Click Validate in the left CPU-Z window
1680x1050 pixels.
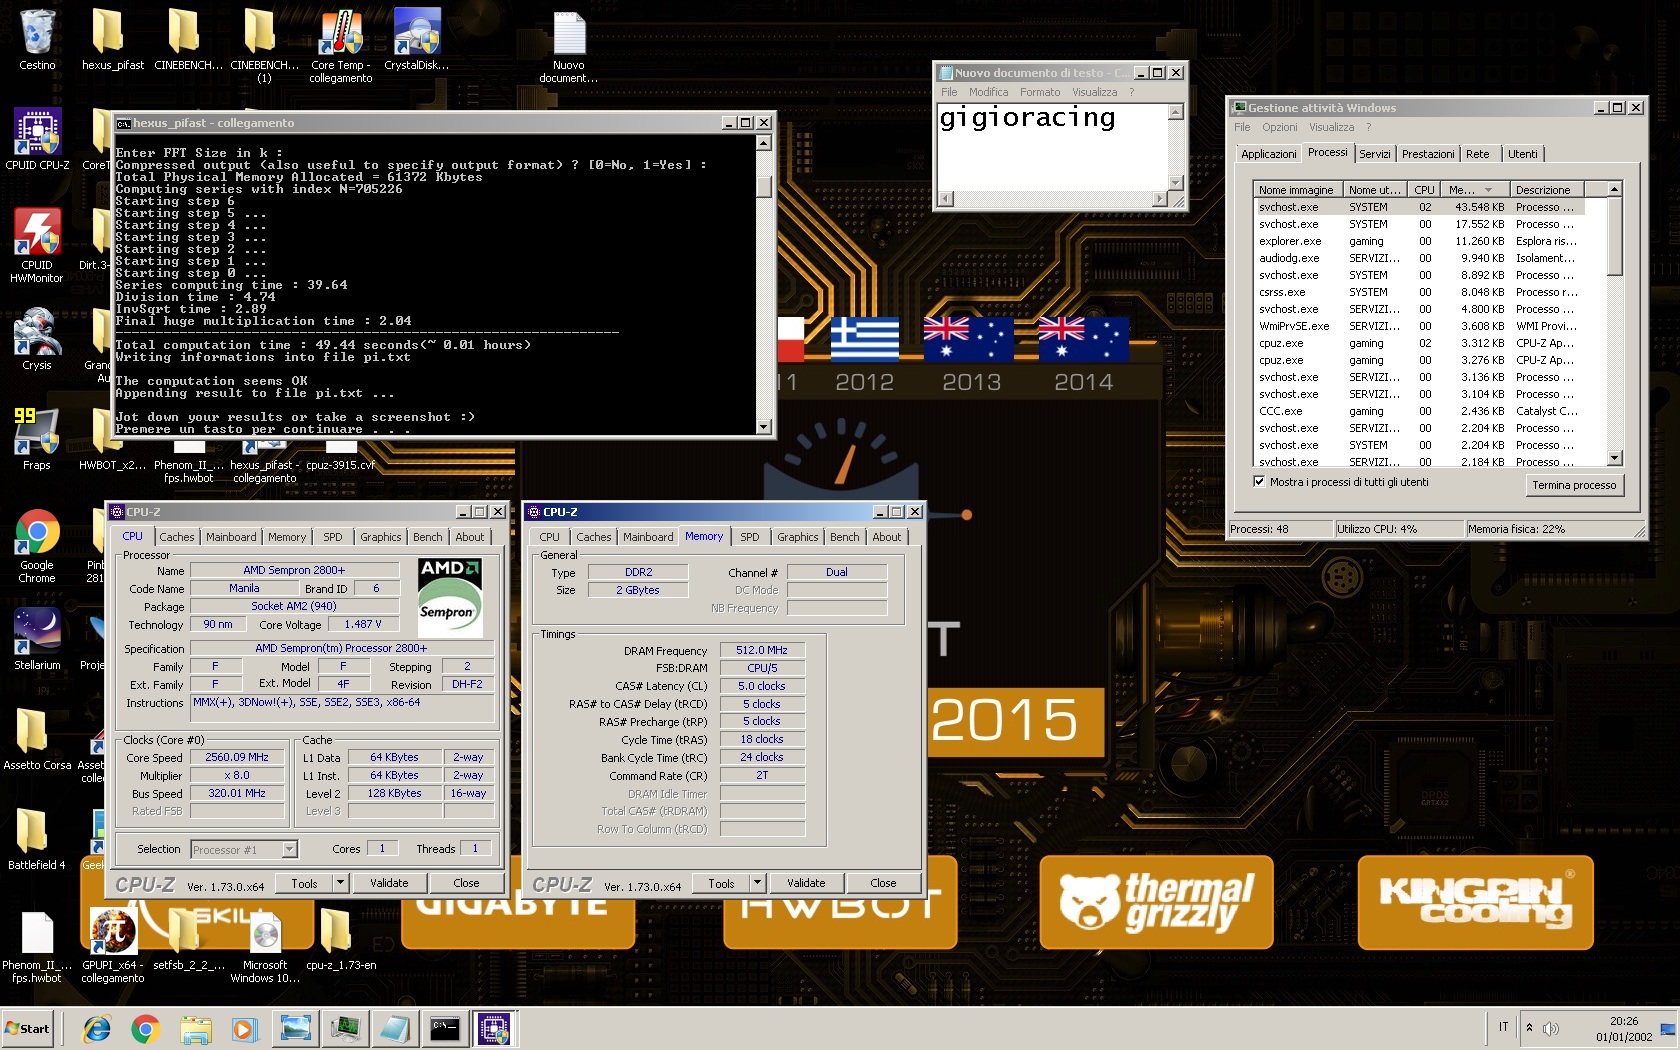389,883
